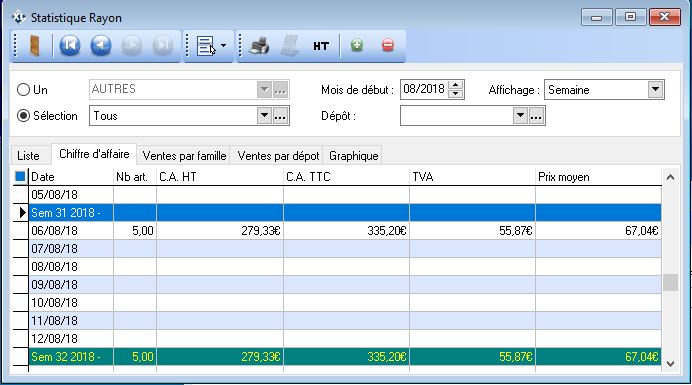This screenshot has width=692, height=385.
Task: Select the Un radio button
Action: [23, 90]
